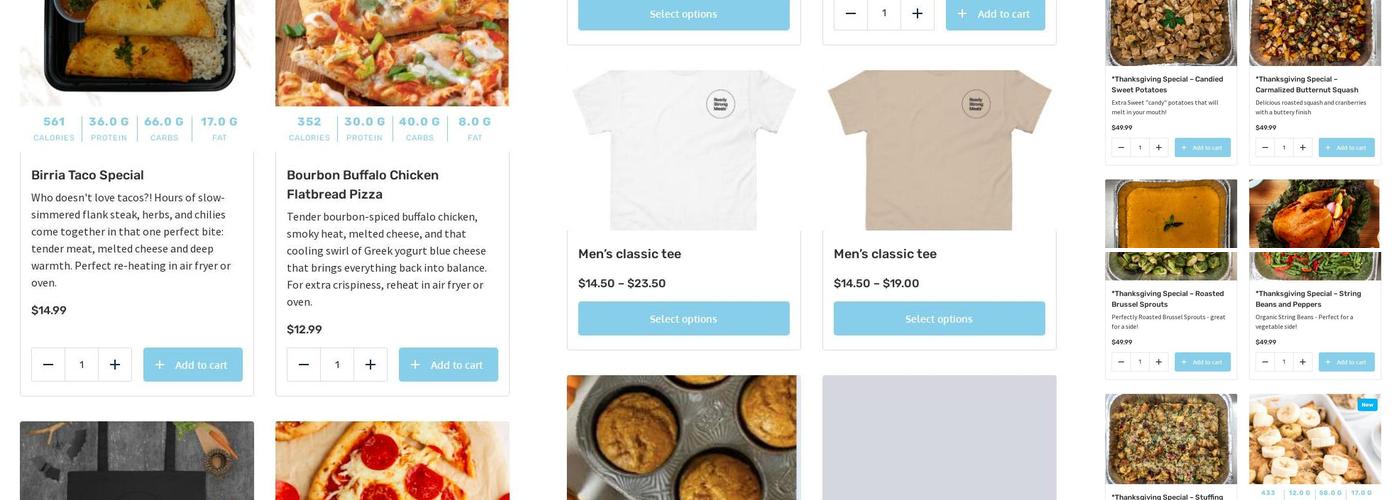Click the muffin tin product photo
Viewport: 1400px width, 500px height.
(x=682, y=437)
